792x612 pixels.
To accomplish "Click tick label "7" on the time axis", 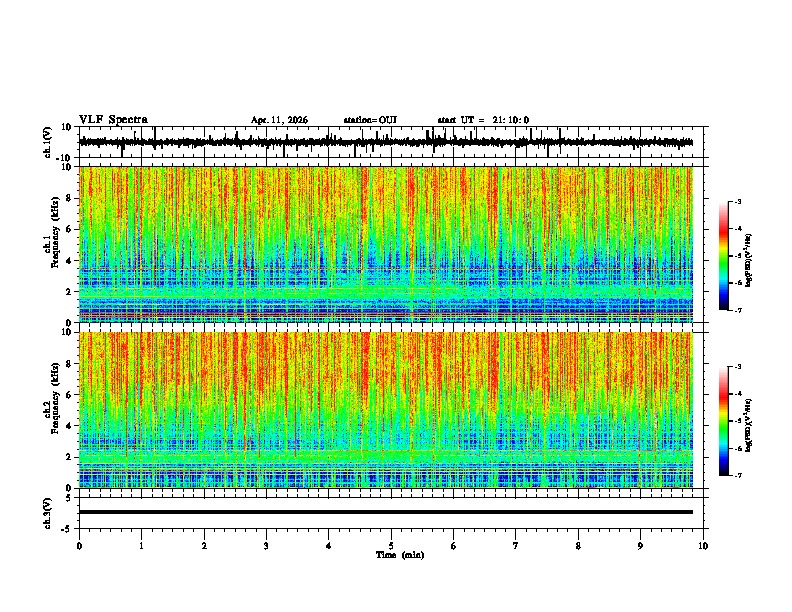I will click(516, 546).
